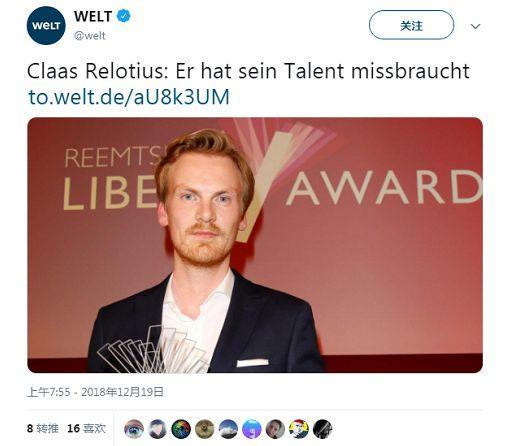
Task: Open the cloudy sky liker avatar
Action: (x=228, y=429)
